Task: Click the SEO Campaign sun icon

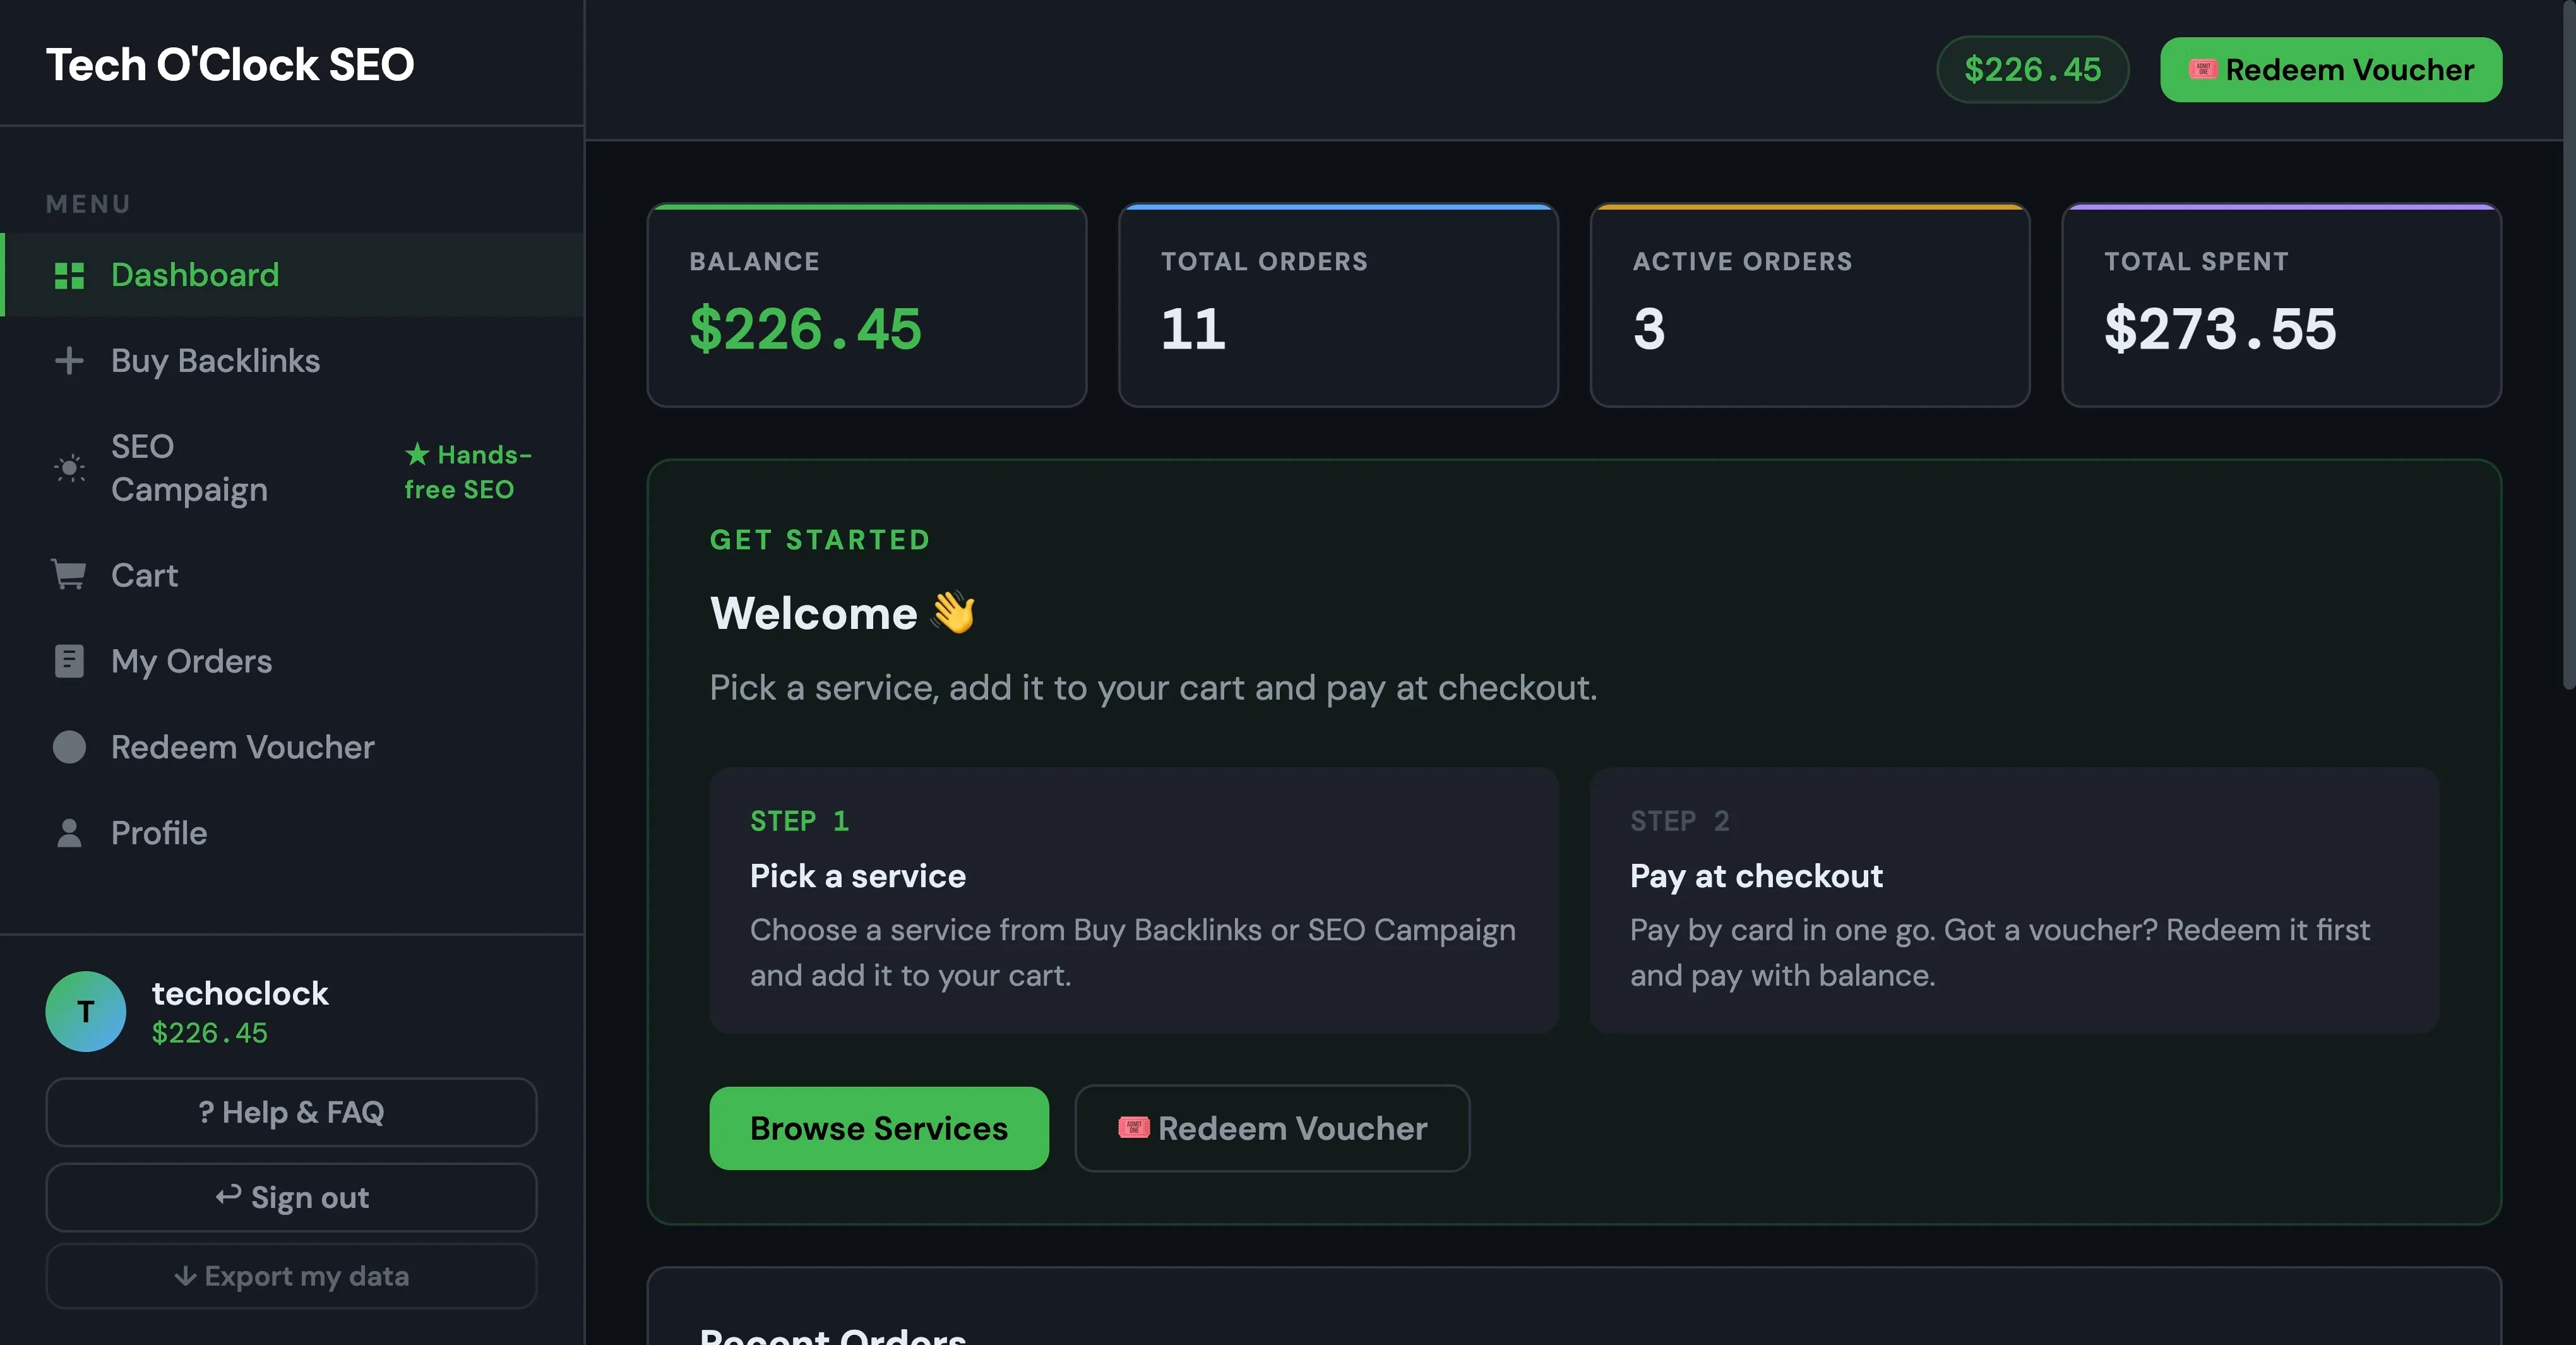Action: (x=69, y=467)
